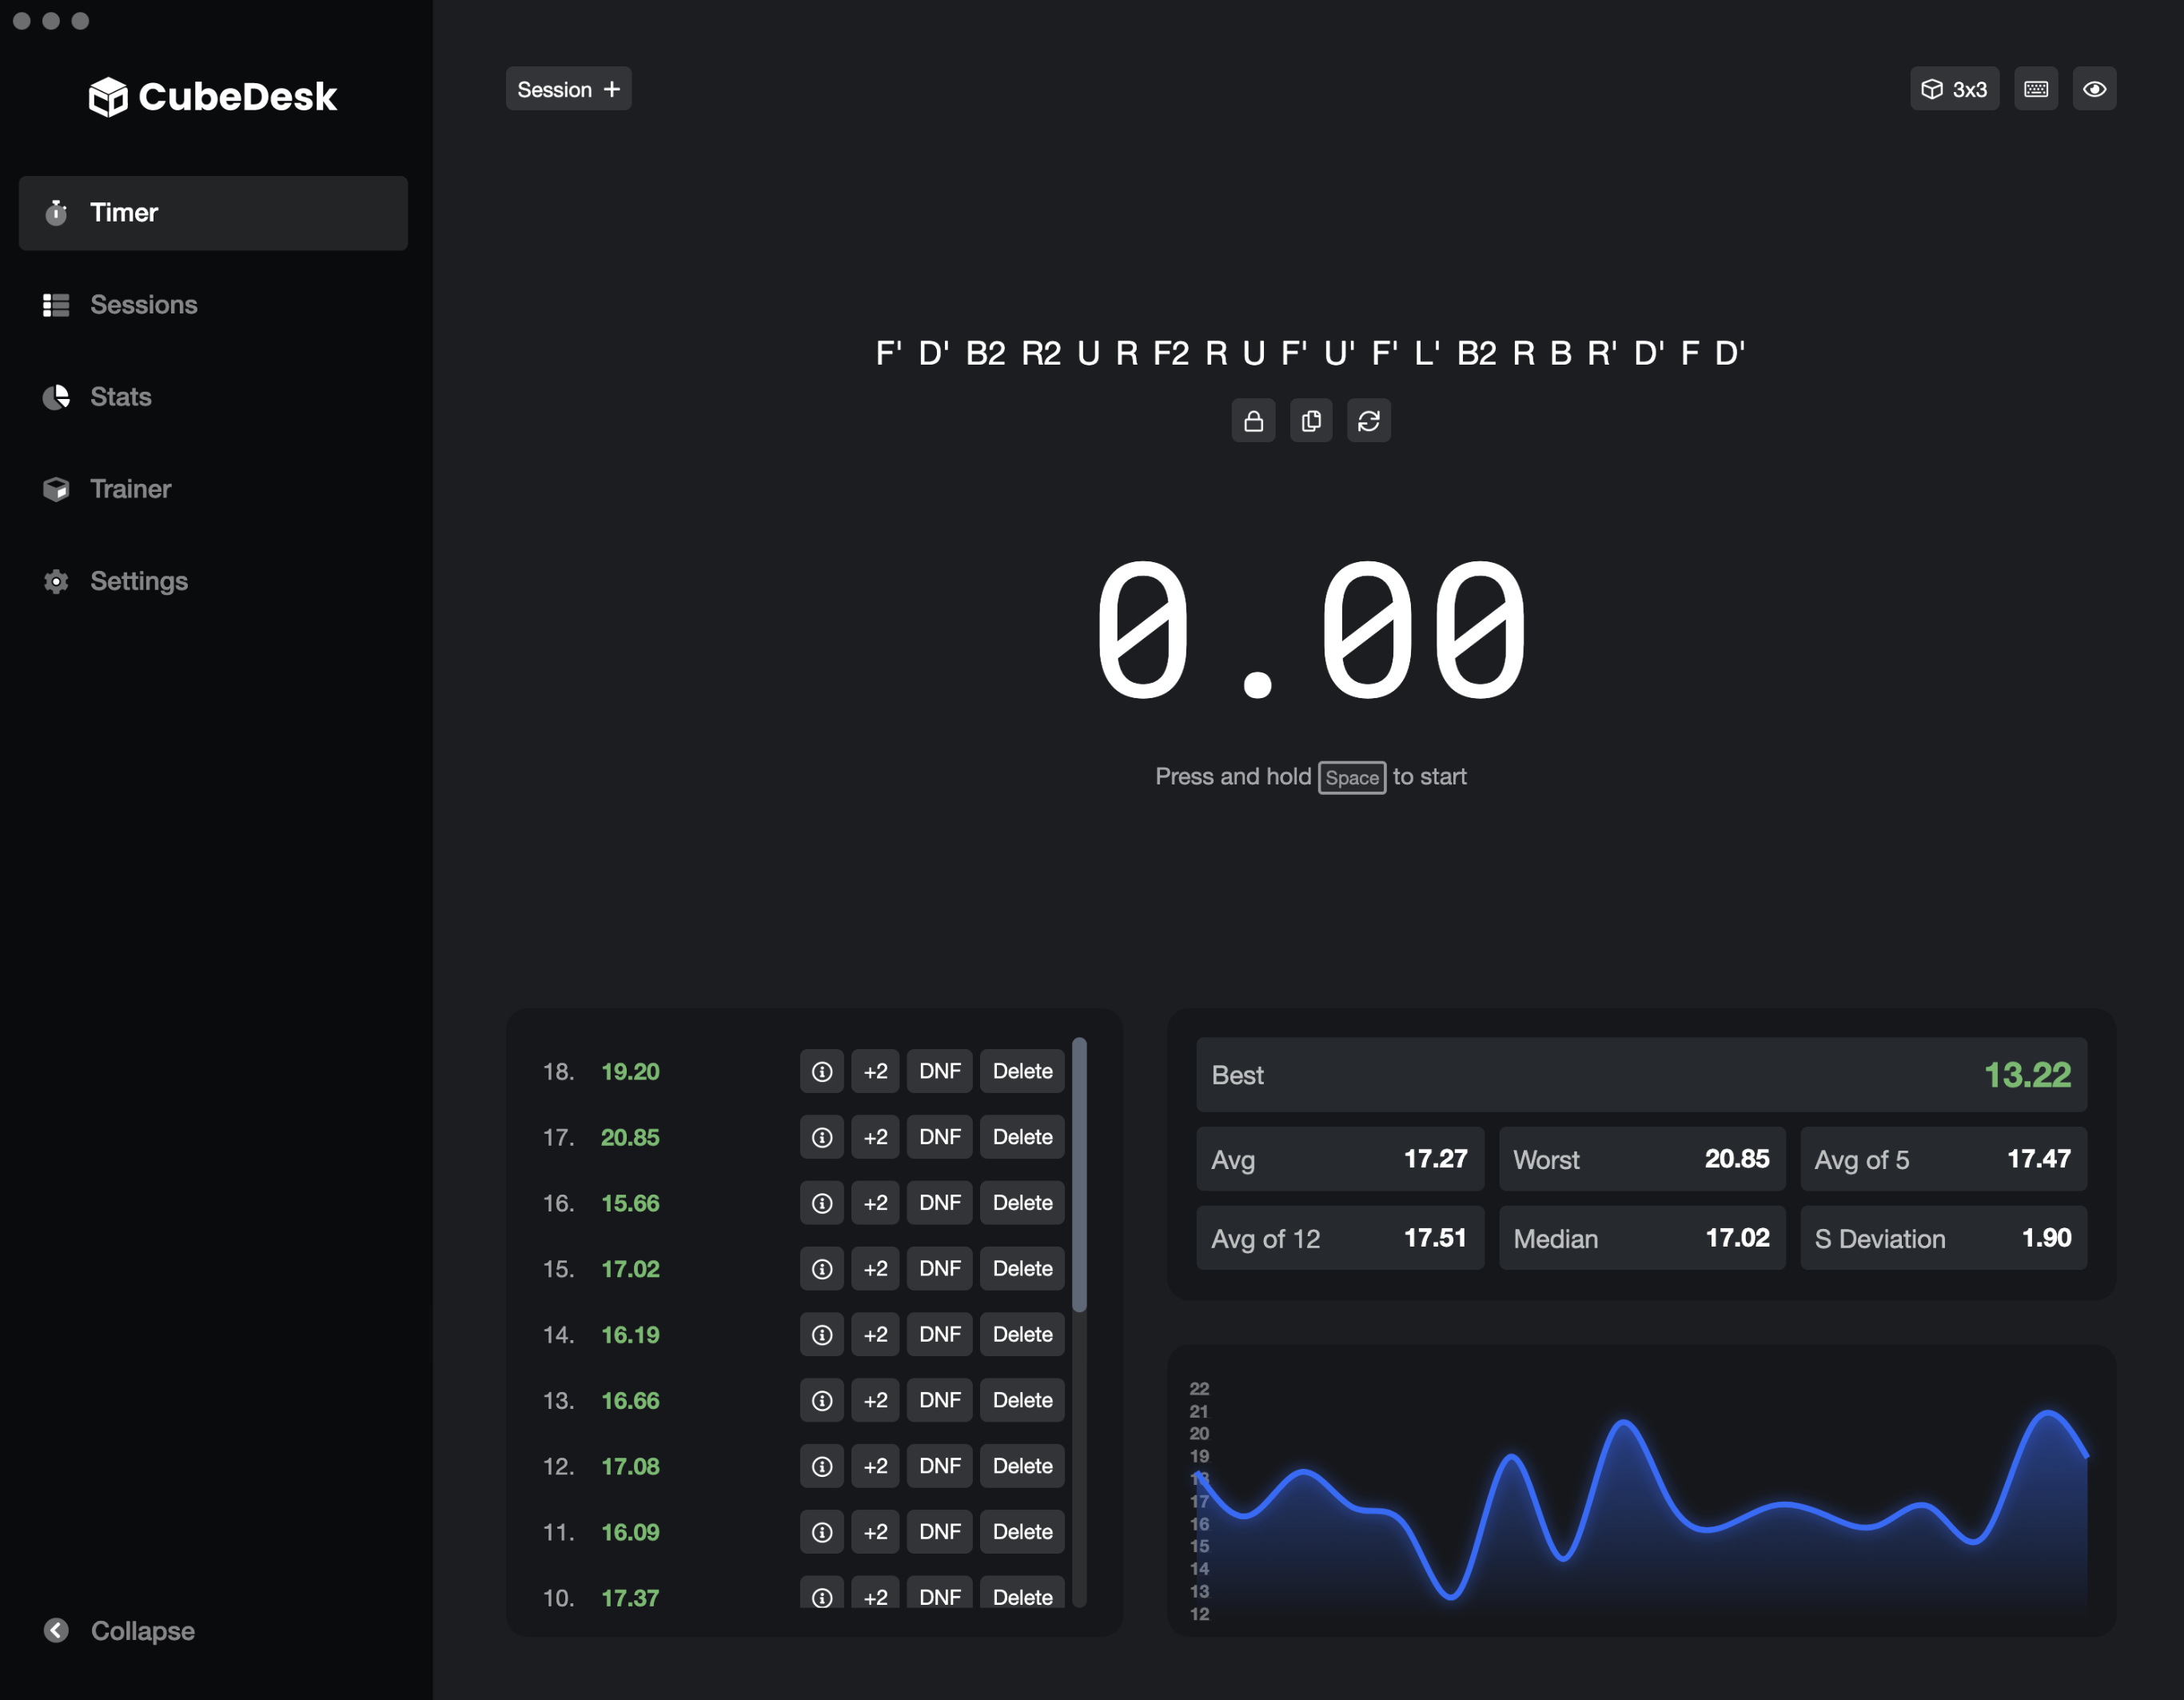
Task: Select the keyboard input tab
Action: click(2037, 89)
